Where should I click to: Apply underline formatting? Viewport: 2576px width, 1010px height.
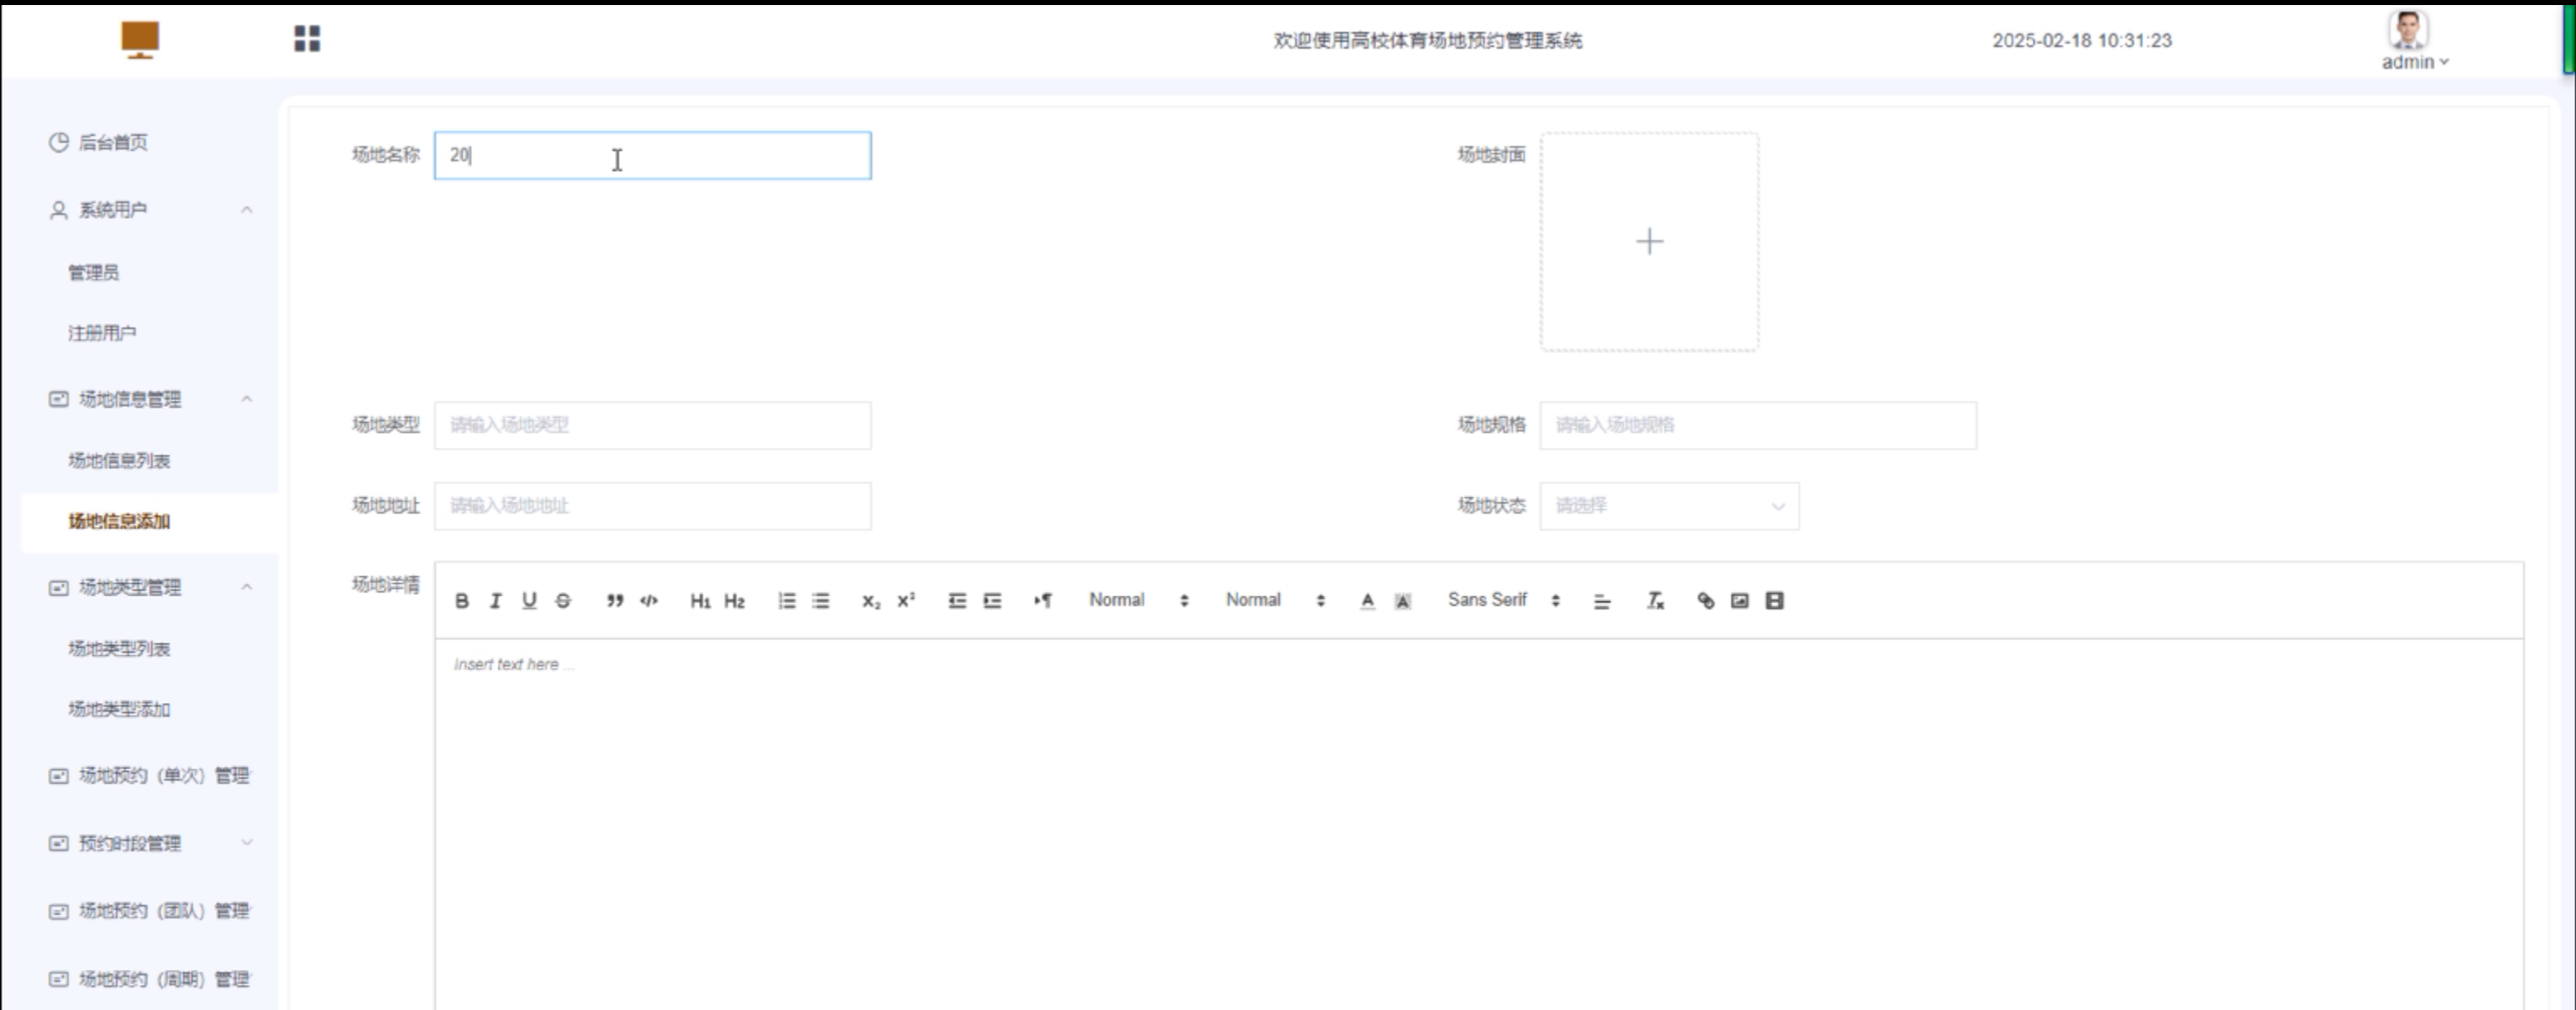(529, 601)
